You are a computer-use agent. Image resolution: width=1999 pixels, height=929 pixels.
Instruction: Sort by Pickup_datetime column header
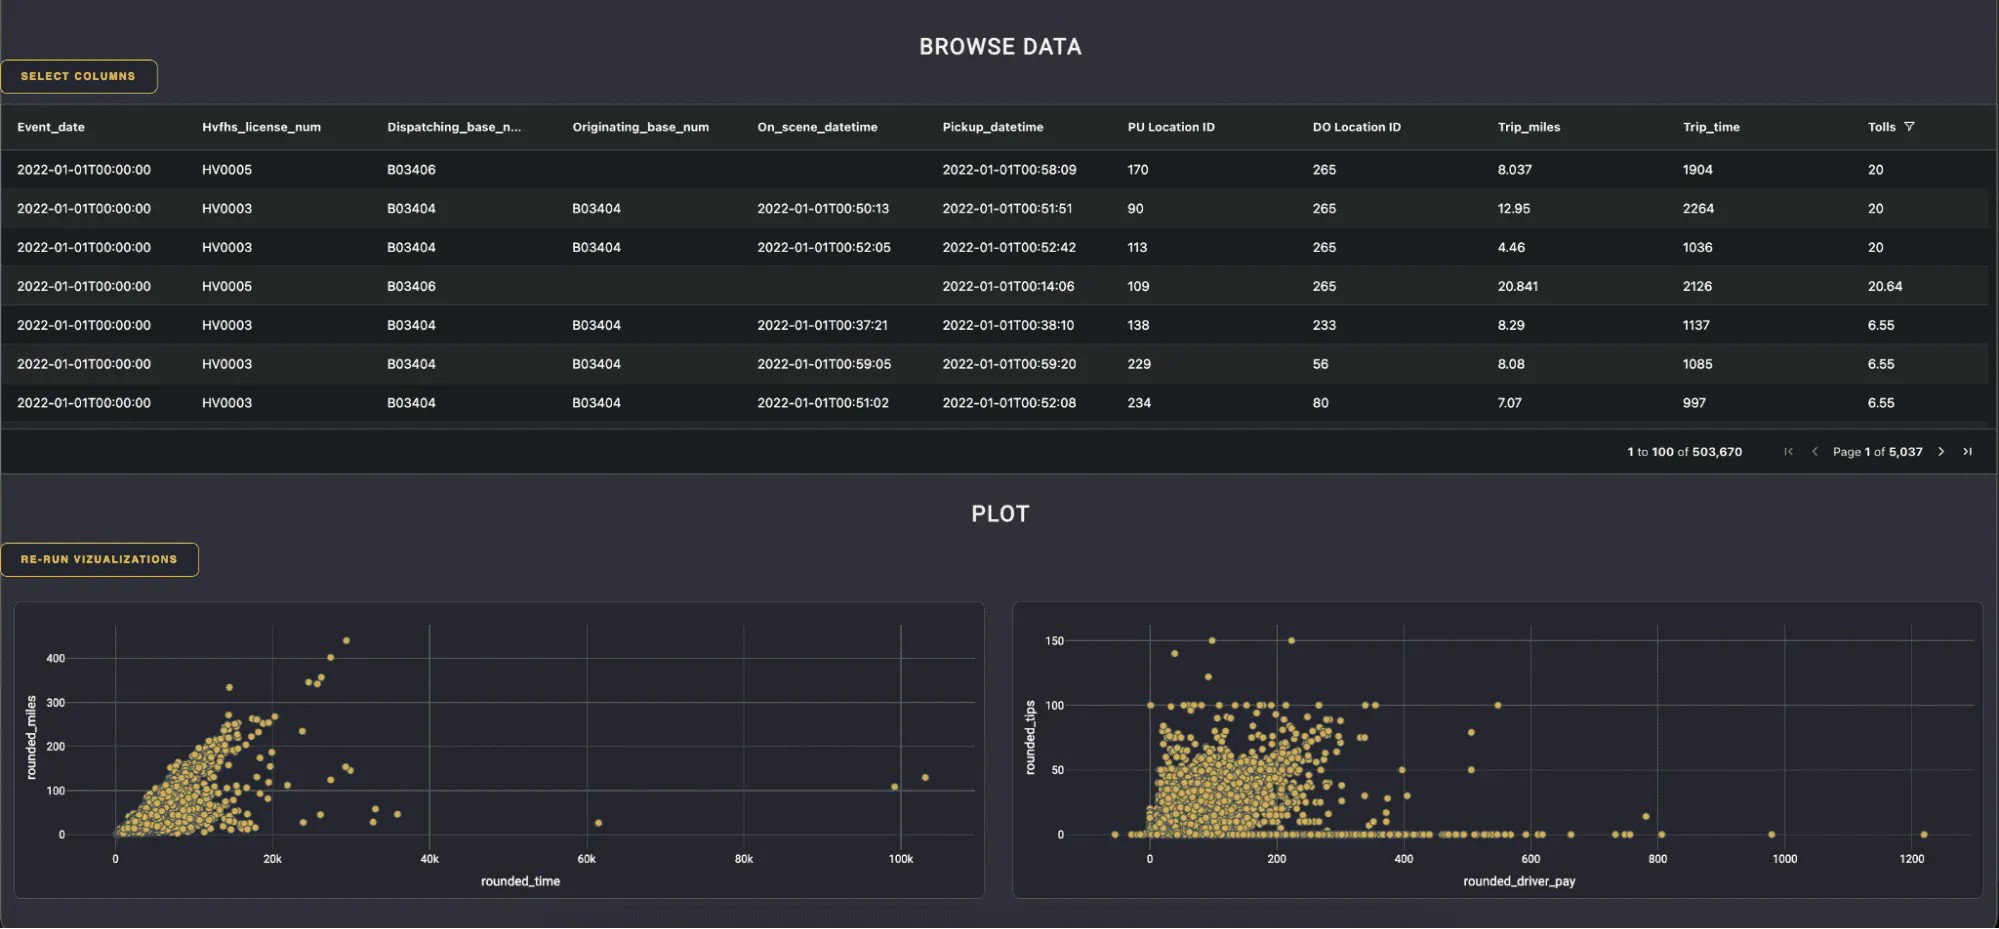(x=992, y=127)
